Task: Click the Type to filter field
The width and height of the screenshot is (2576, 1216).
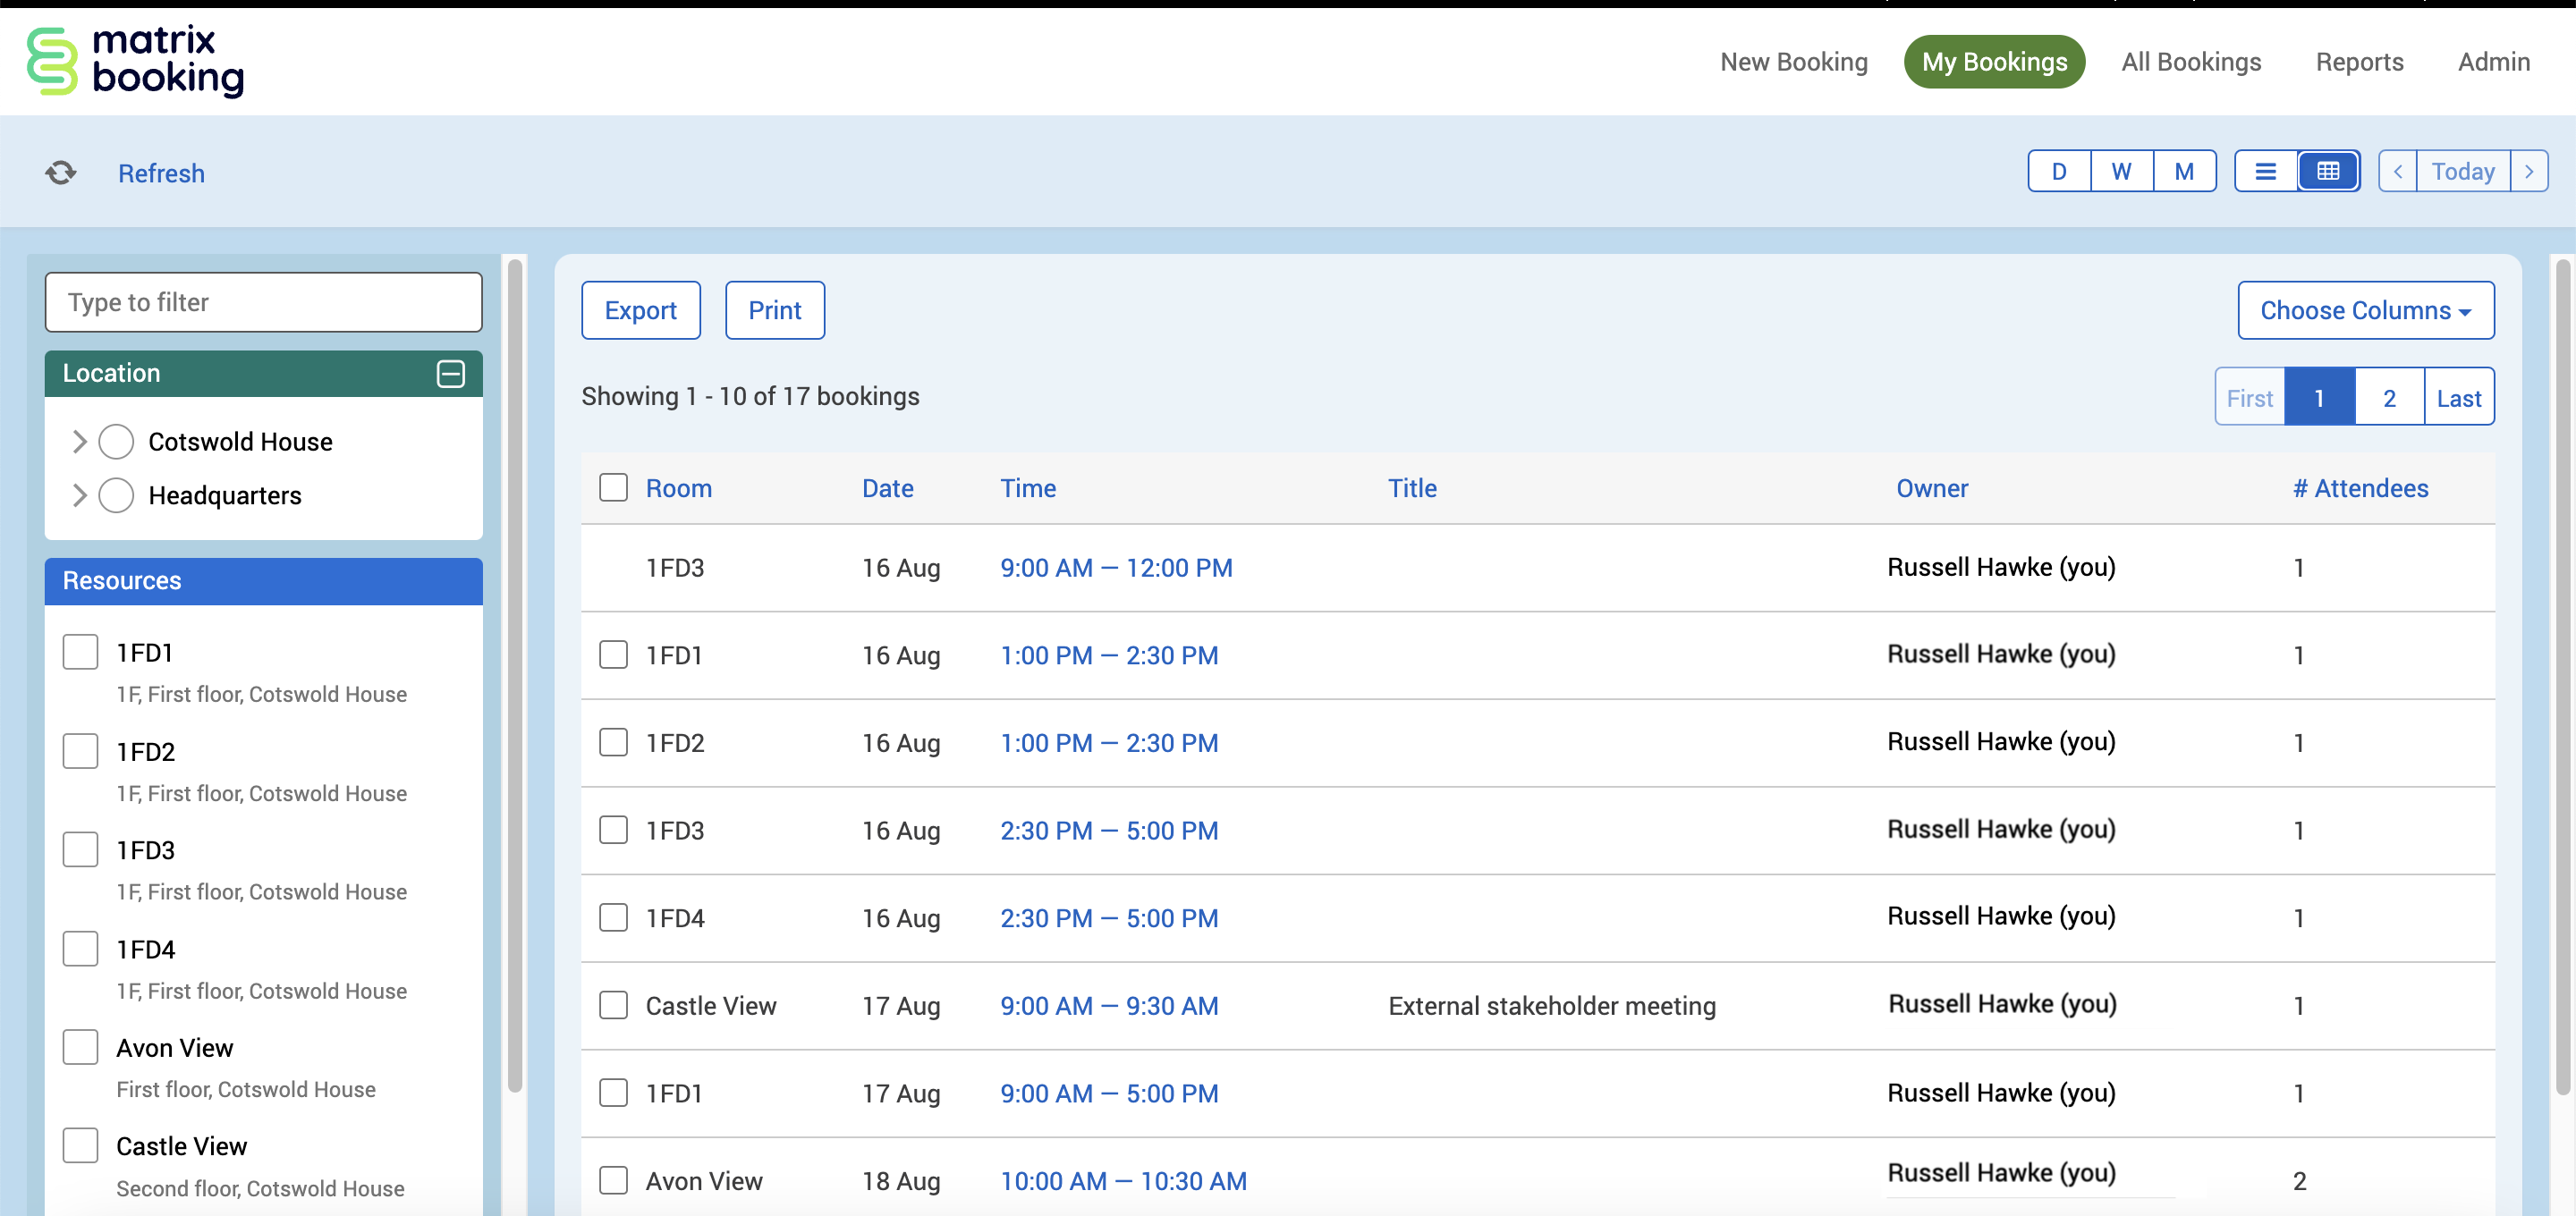Action: pos(263,302)
